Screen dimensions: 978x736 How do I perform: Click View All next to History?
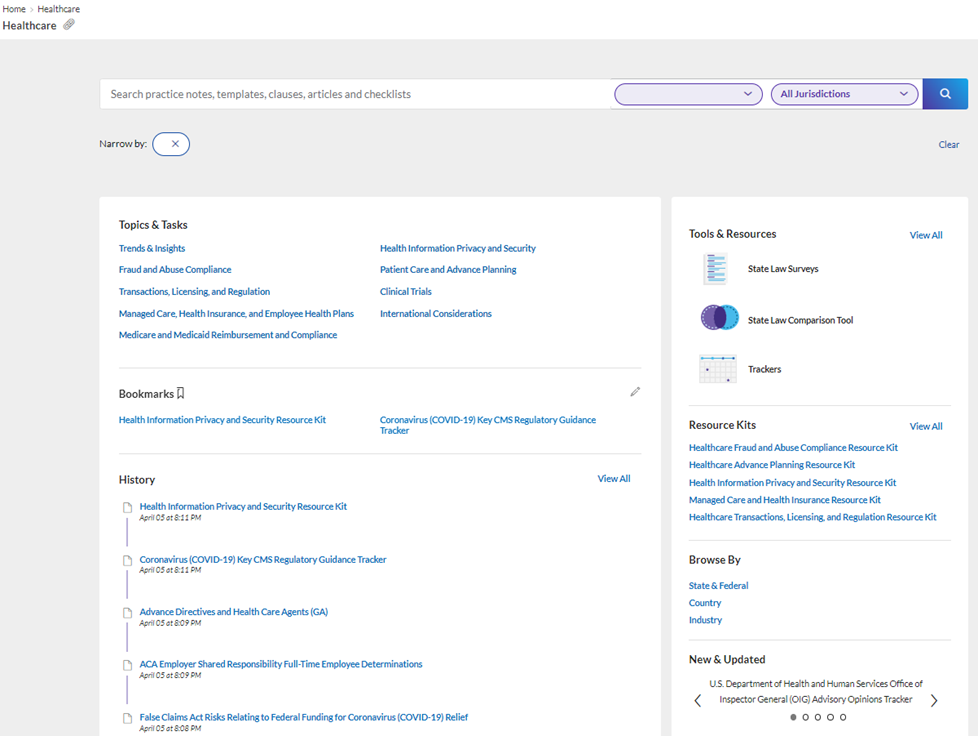[614, 478]
